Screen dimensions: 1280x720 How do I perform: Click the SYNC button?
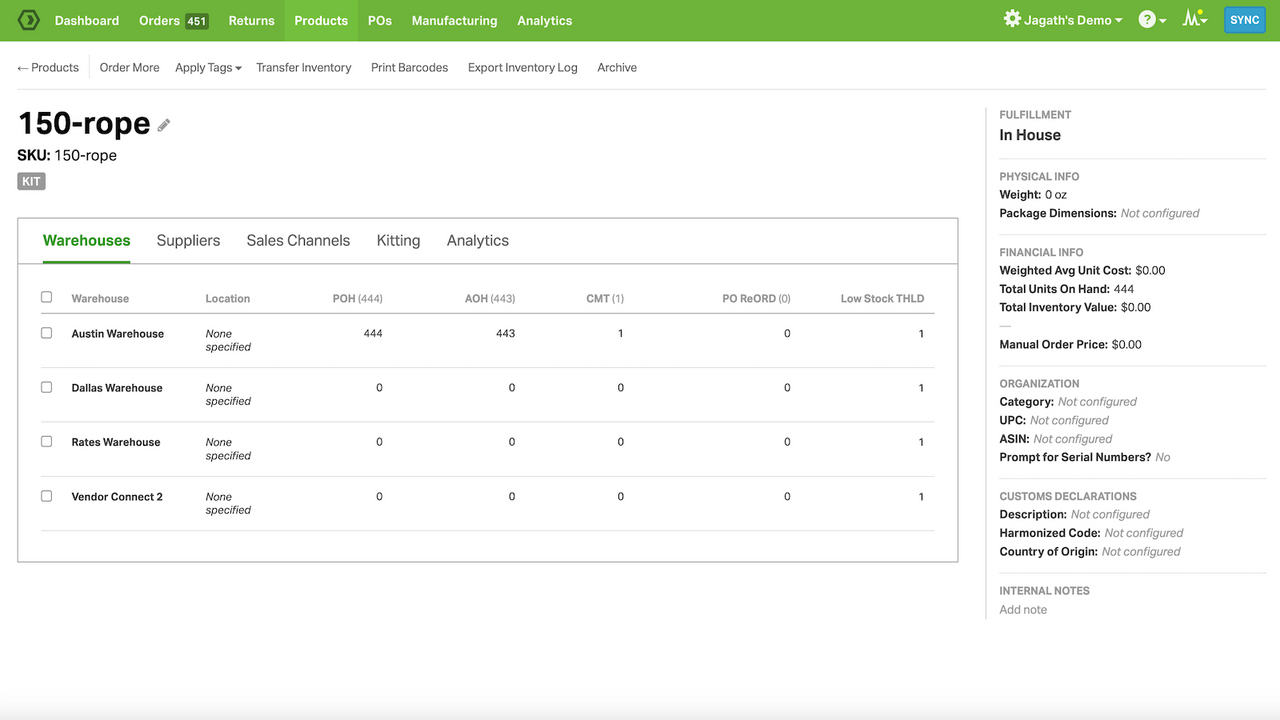click(1245, 20)
